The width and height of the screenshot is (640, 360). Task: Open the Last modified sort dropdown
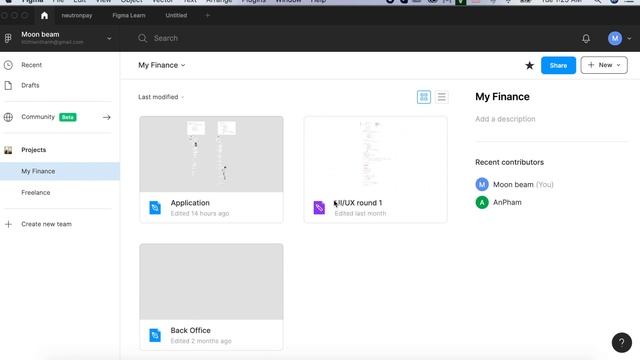click(x=161, y=97)
